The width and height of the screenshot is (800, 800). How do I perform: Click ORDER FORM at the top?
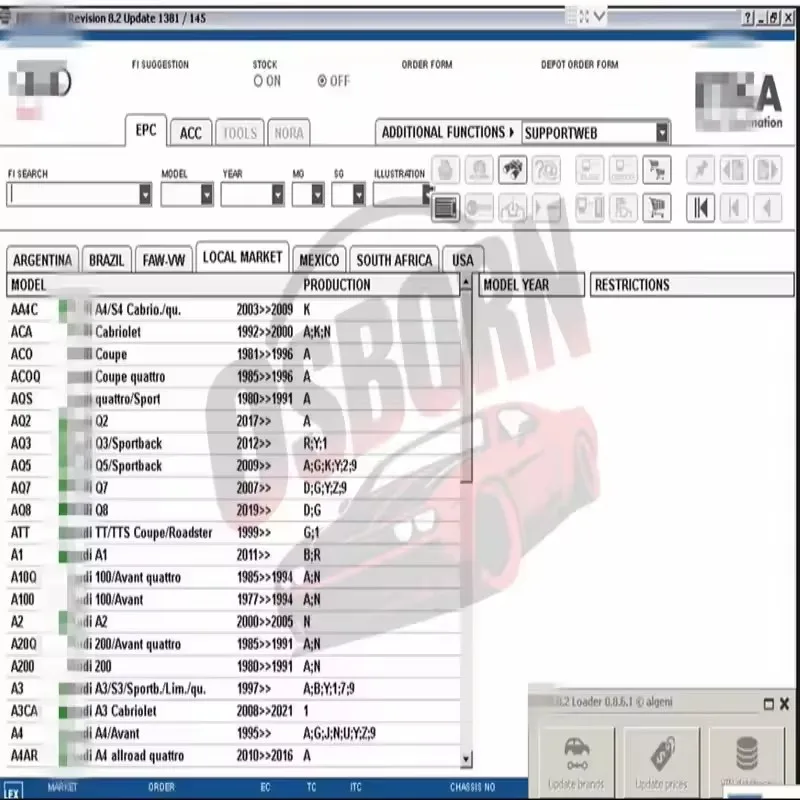(x=427, y=65)
